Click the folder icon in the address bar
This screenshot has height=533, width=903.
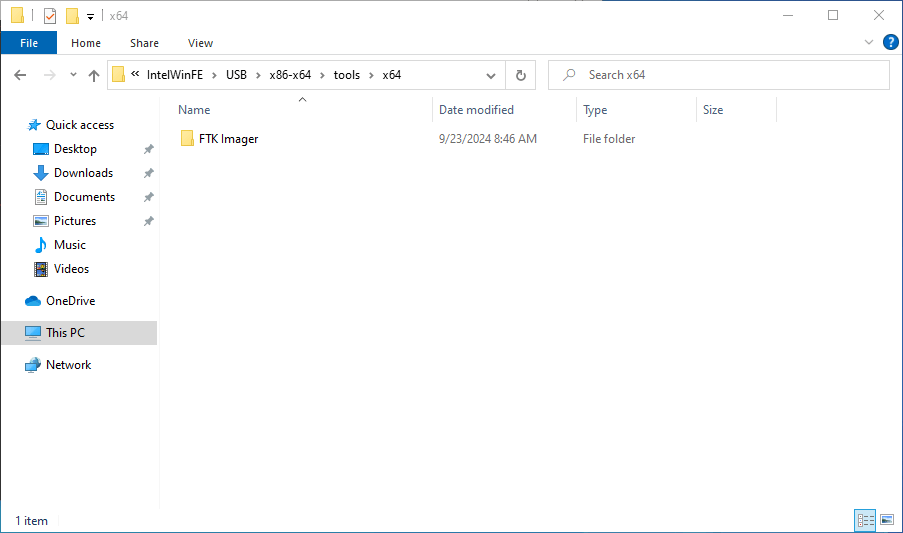(119, 75)
